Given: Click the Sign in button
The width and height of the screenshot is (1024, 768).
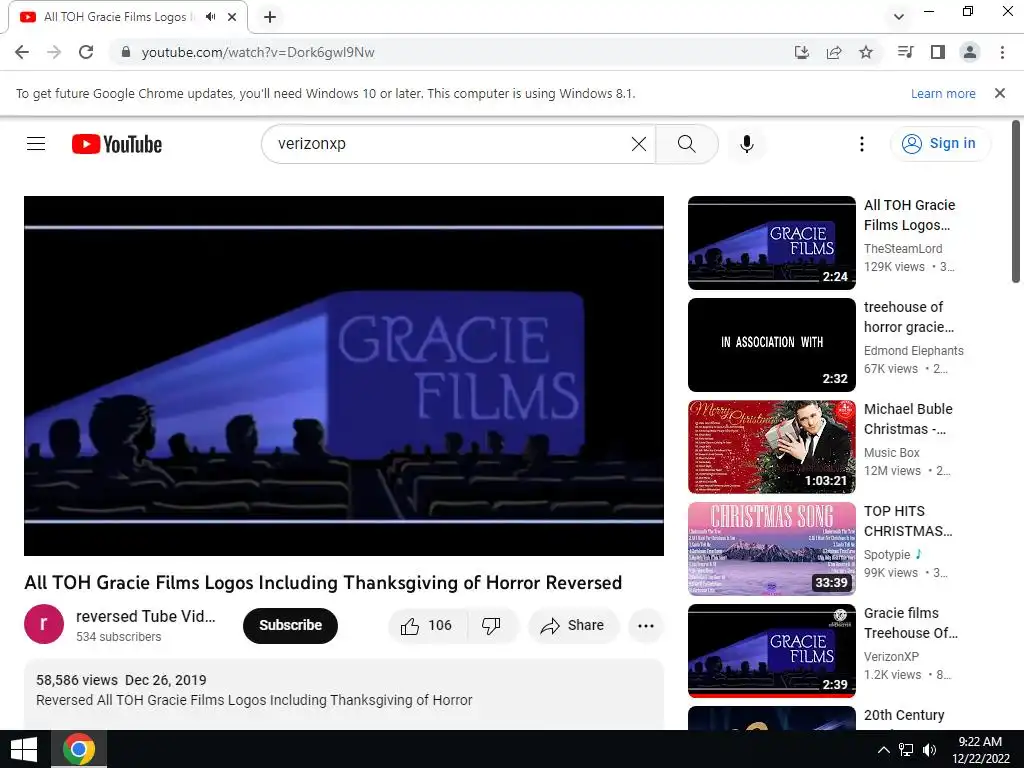Looking at the screenshot, I should 940,144.
